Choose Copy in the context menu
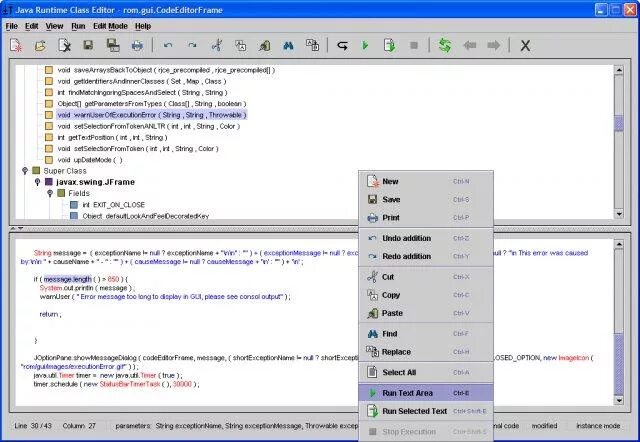Screen dimensions: 640x442 426,295
